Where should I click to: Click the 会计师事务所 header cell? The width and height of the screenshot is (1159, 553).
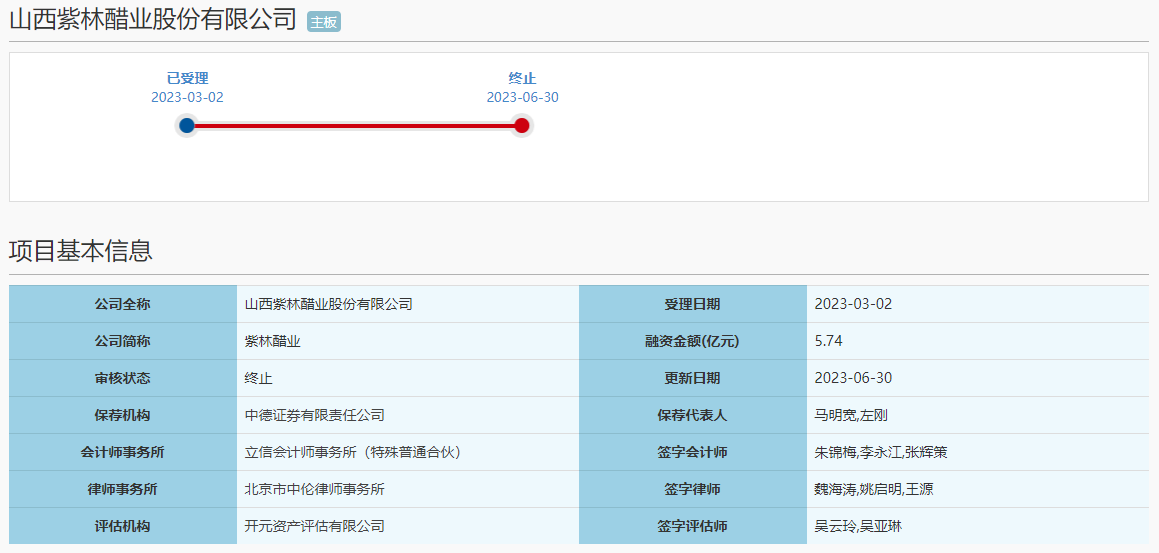pos(123,452)
